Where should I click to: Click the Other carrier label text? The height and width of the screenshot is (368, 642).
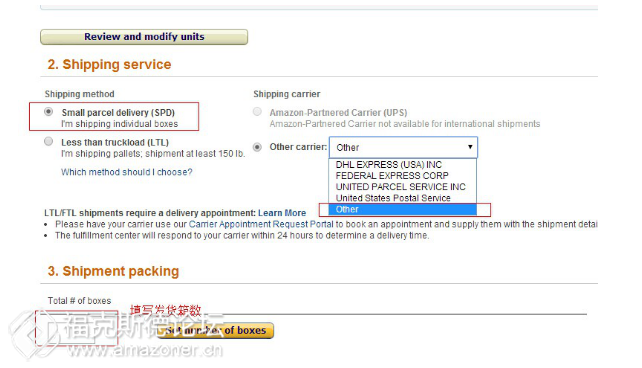pyautogui.click(x=298, y=147)
